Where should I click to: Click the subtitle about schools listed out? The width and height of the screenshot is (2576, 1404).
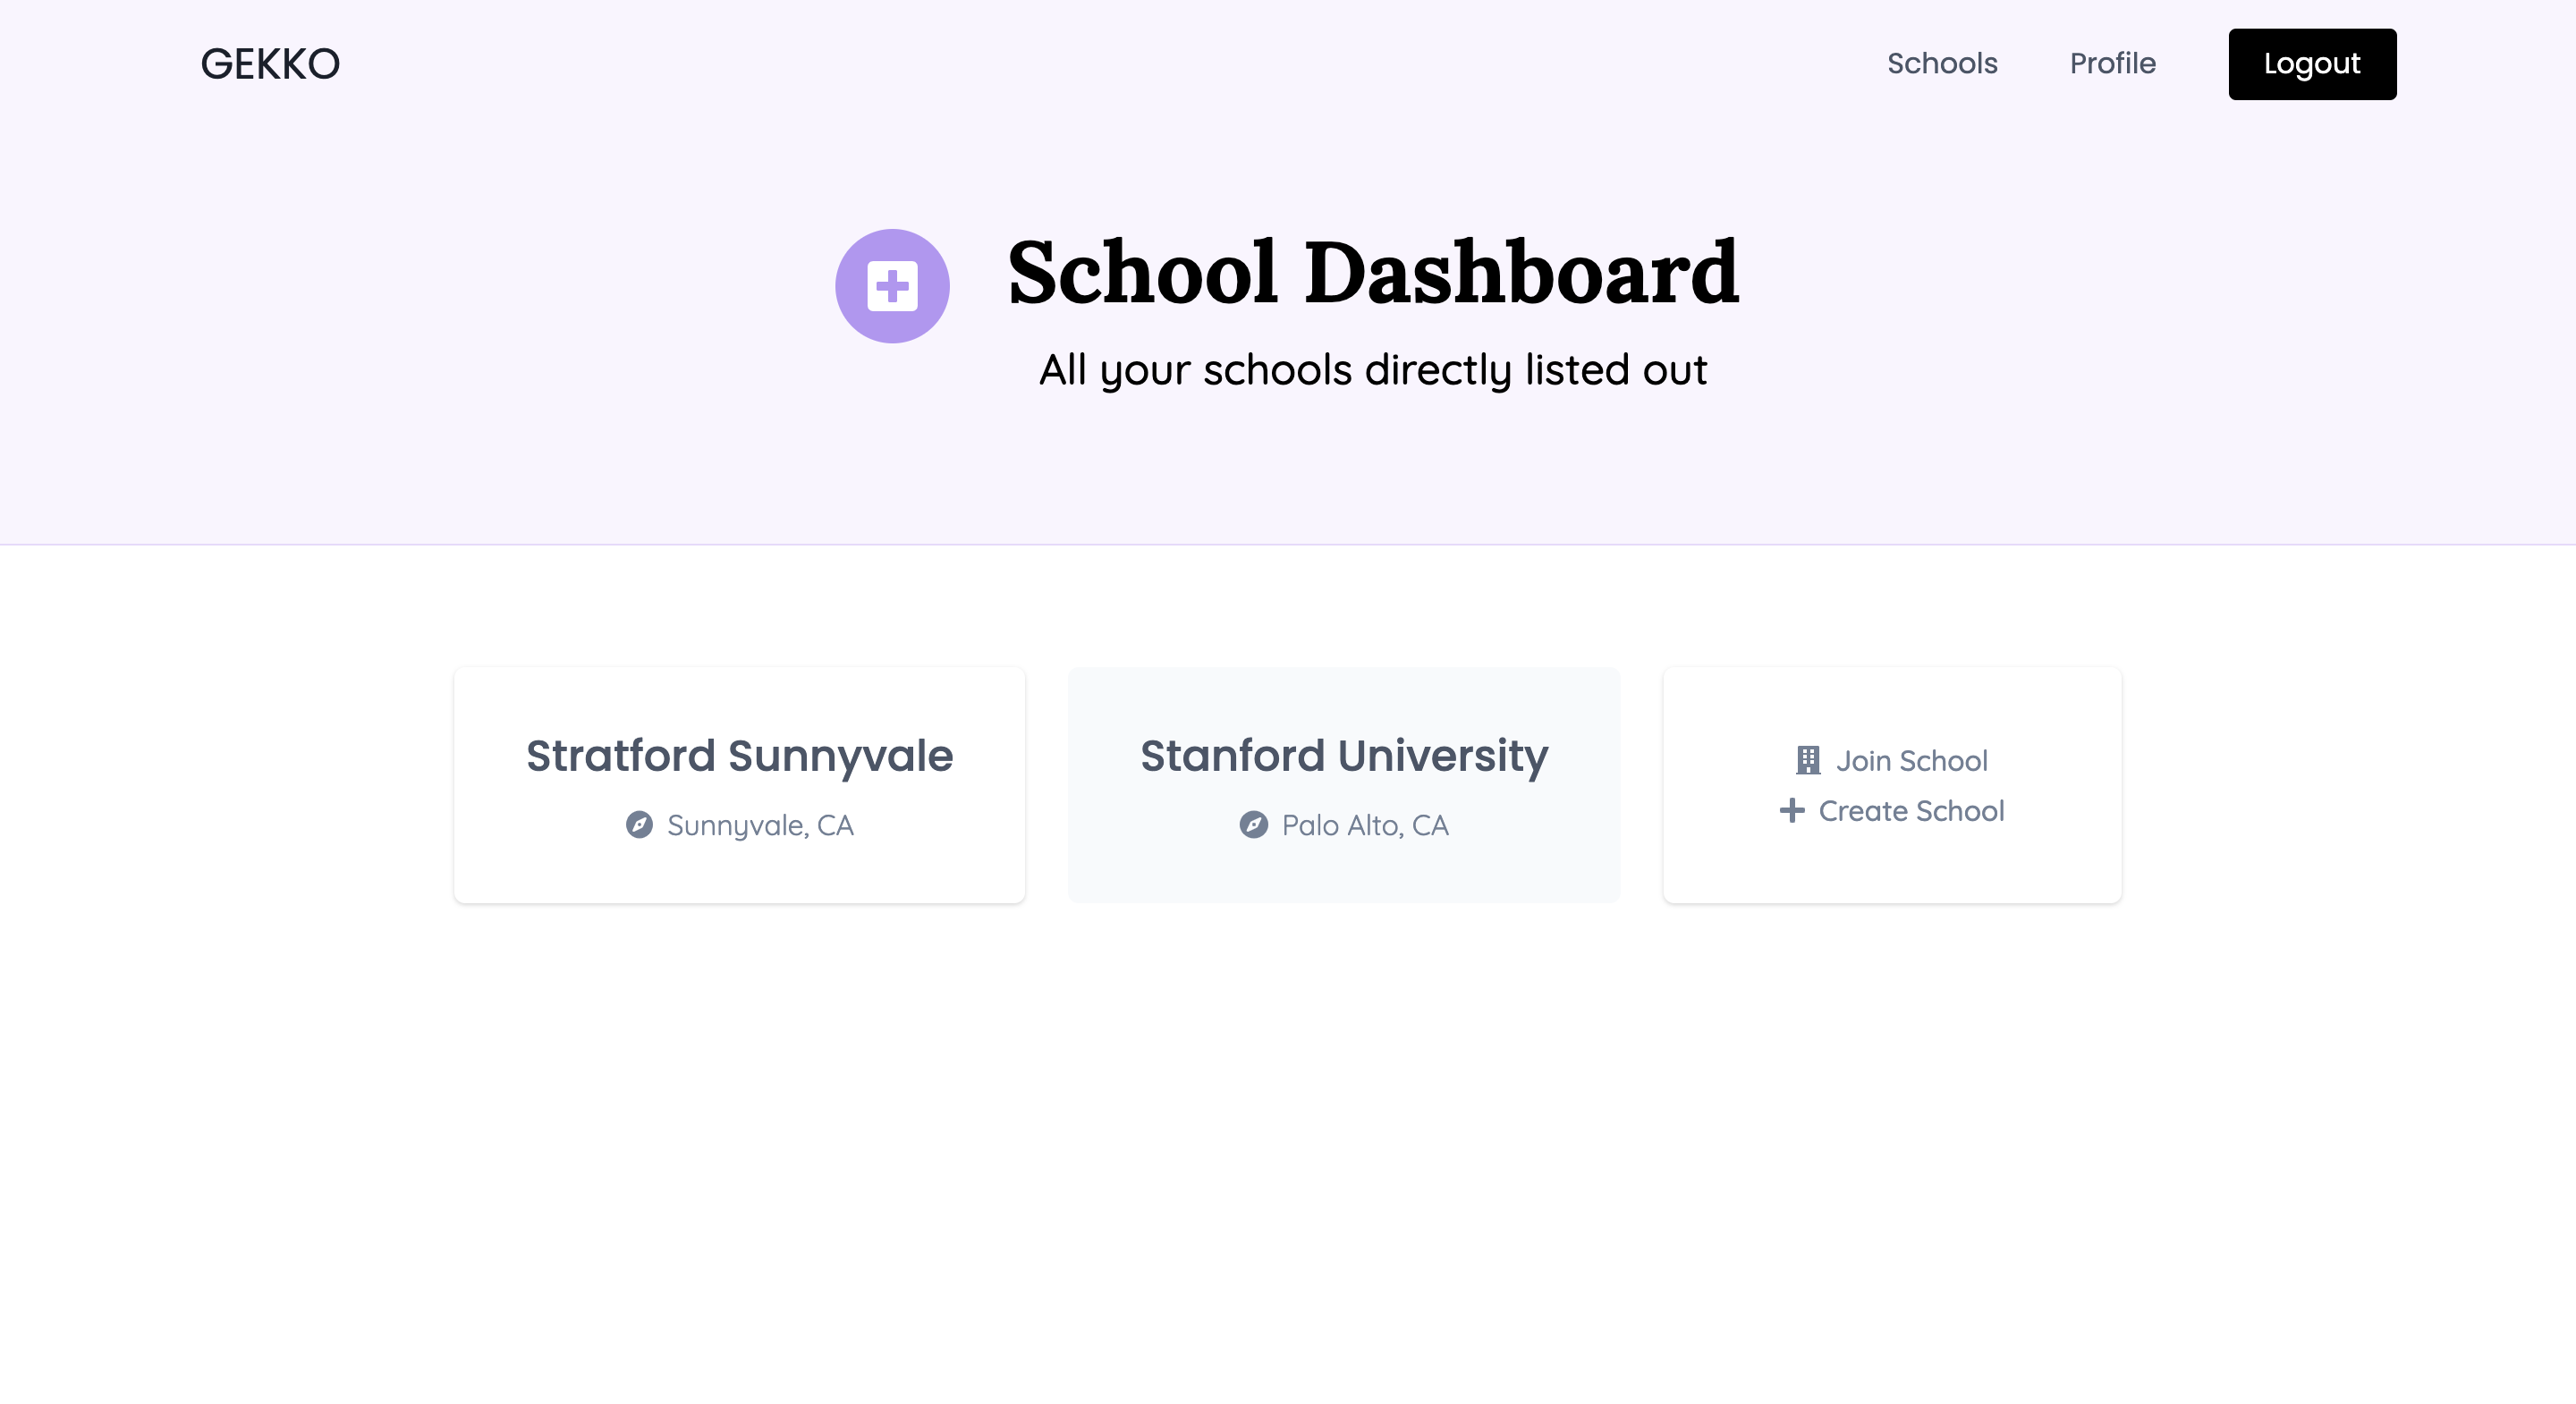point(1372,370)
